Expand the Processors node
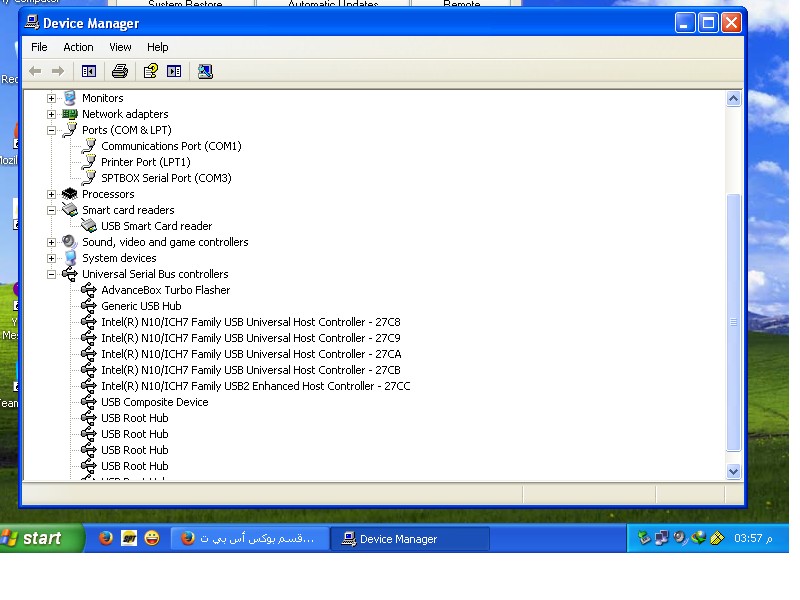800x600 pixels. tap(52, 194)
